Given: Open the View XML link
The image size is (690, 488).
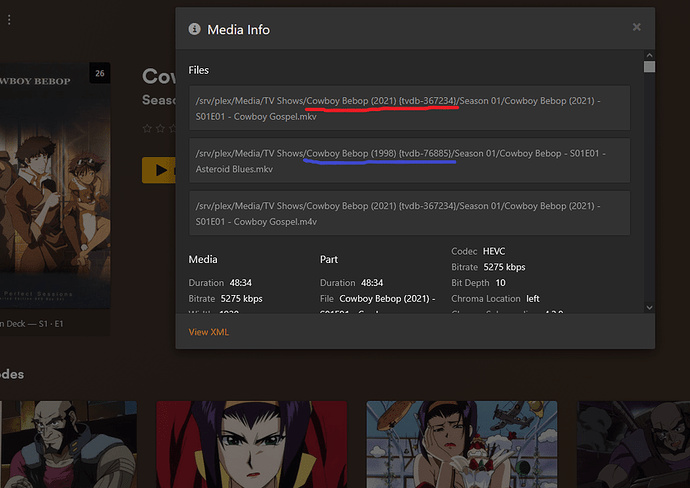Looking at the screenshot, I should click(x=209, y=332).
